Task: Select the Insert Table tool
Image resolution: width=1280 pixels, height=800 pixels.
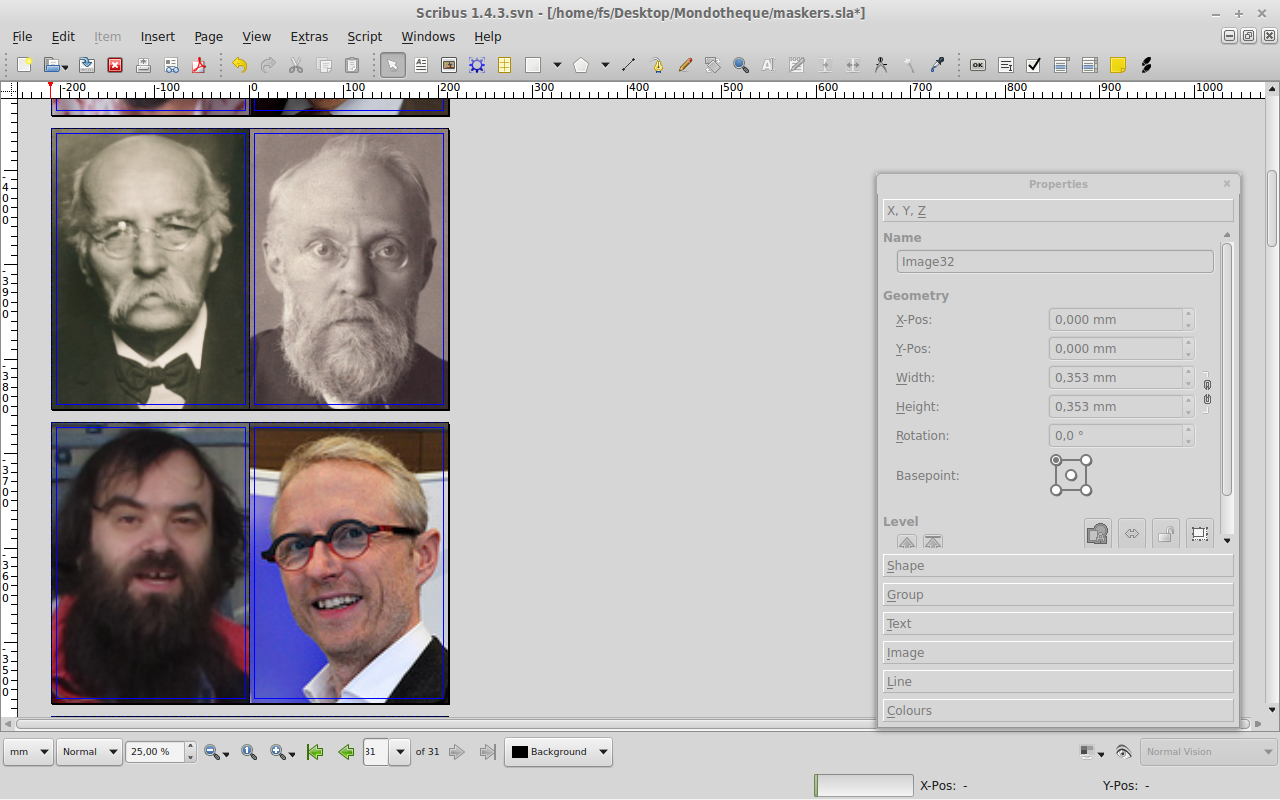Action: 505,65
